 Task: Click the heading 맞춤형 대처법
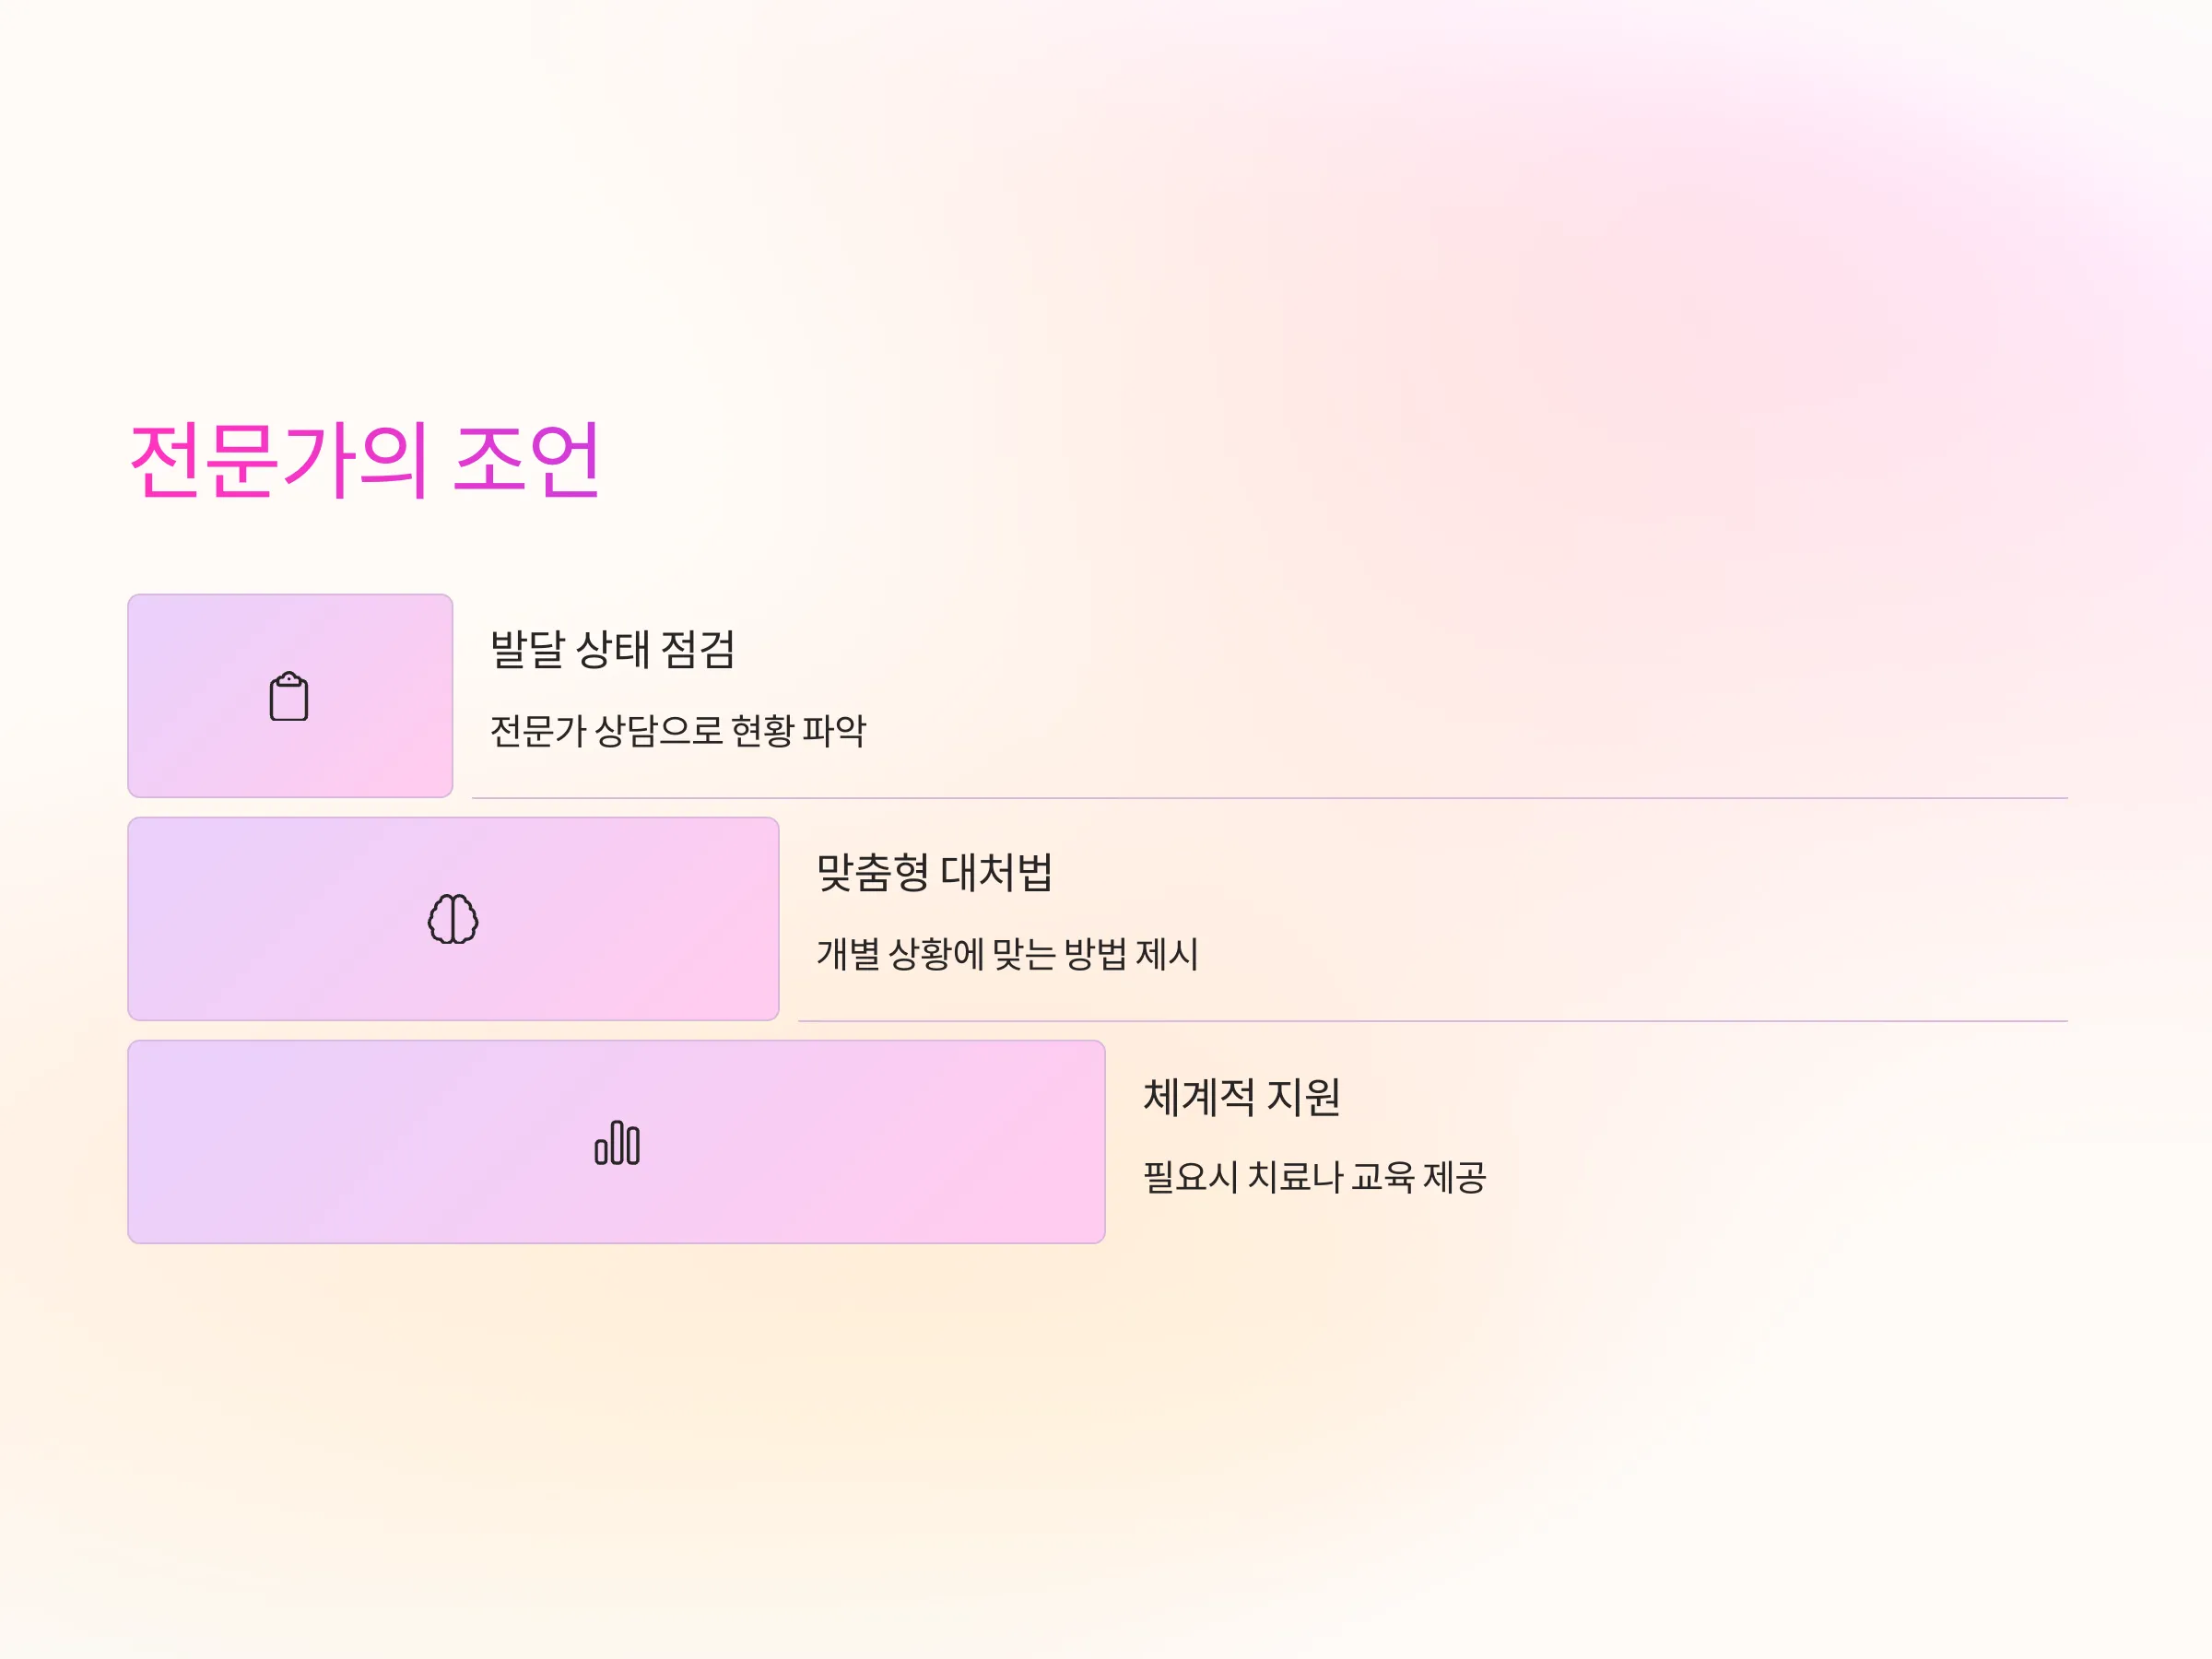(935, 873)
